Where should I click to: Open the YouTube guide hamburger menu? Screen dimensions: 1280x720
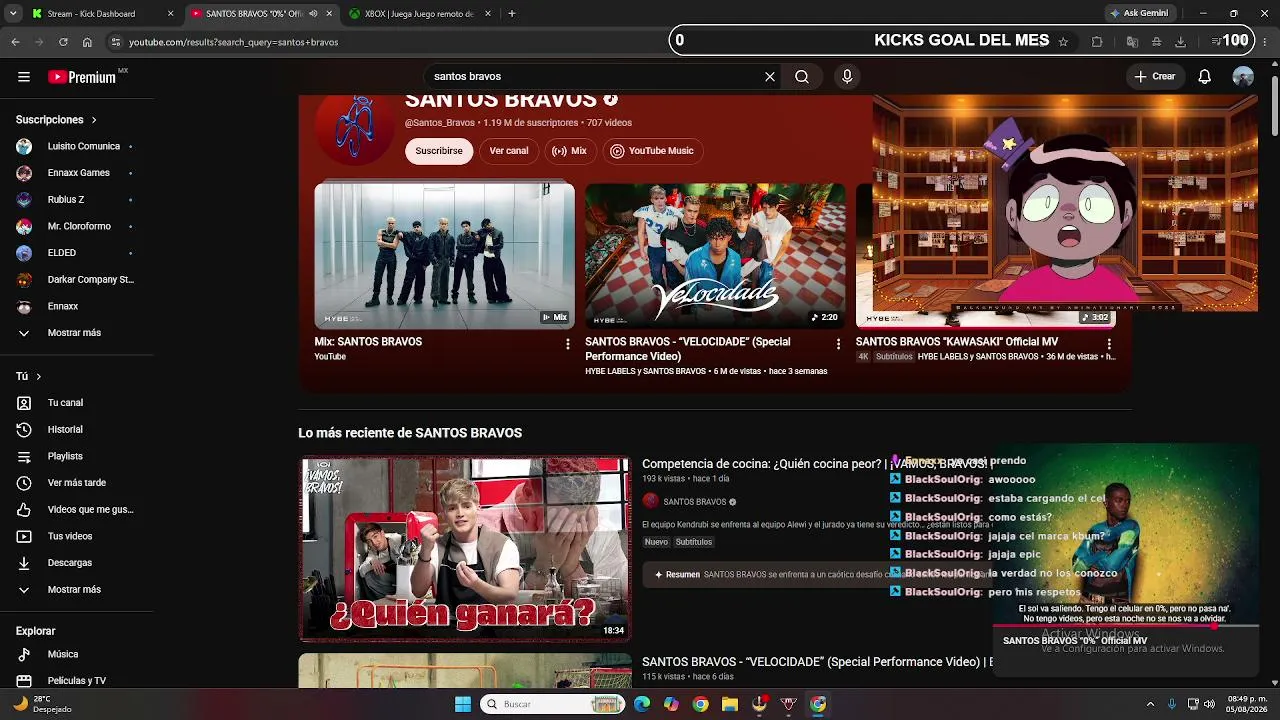click(24, 77)
